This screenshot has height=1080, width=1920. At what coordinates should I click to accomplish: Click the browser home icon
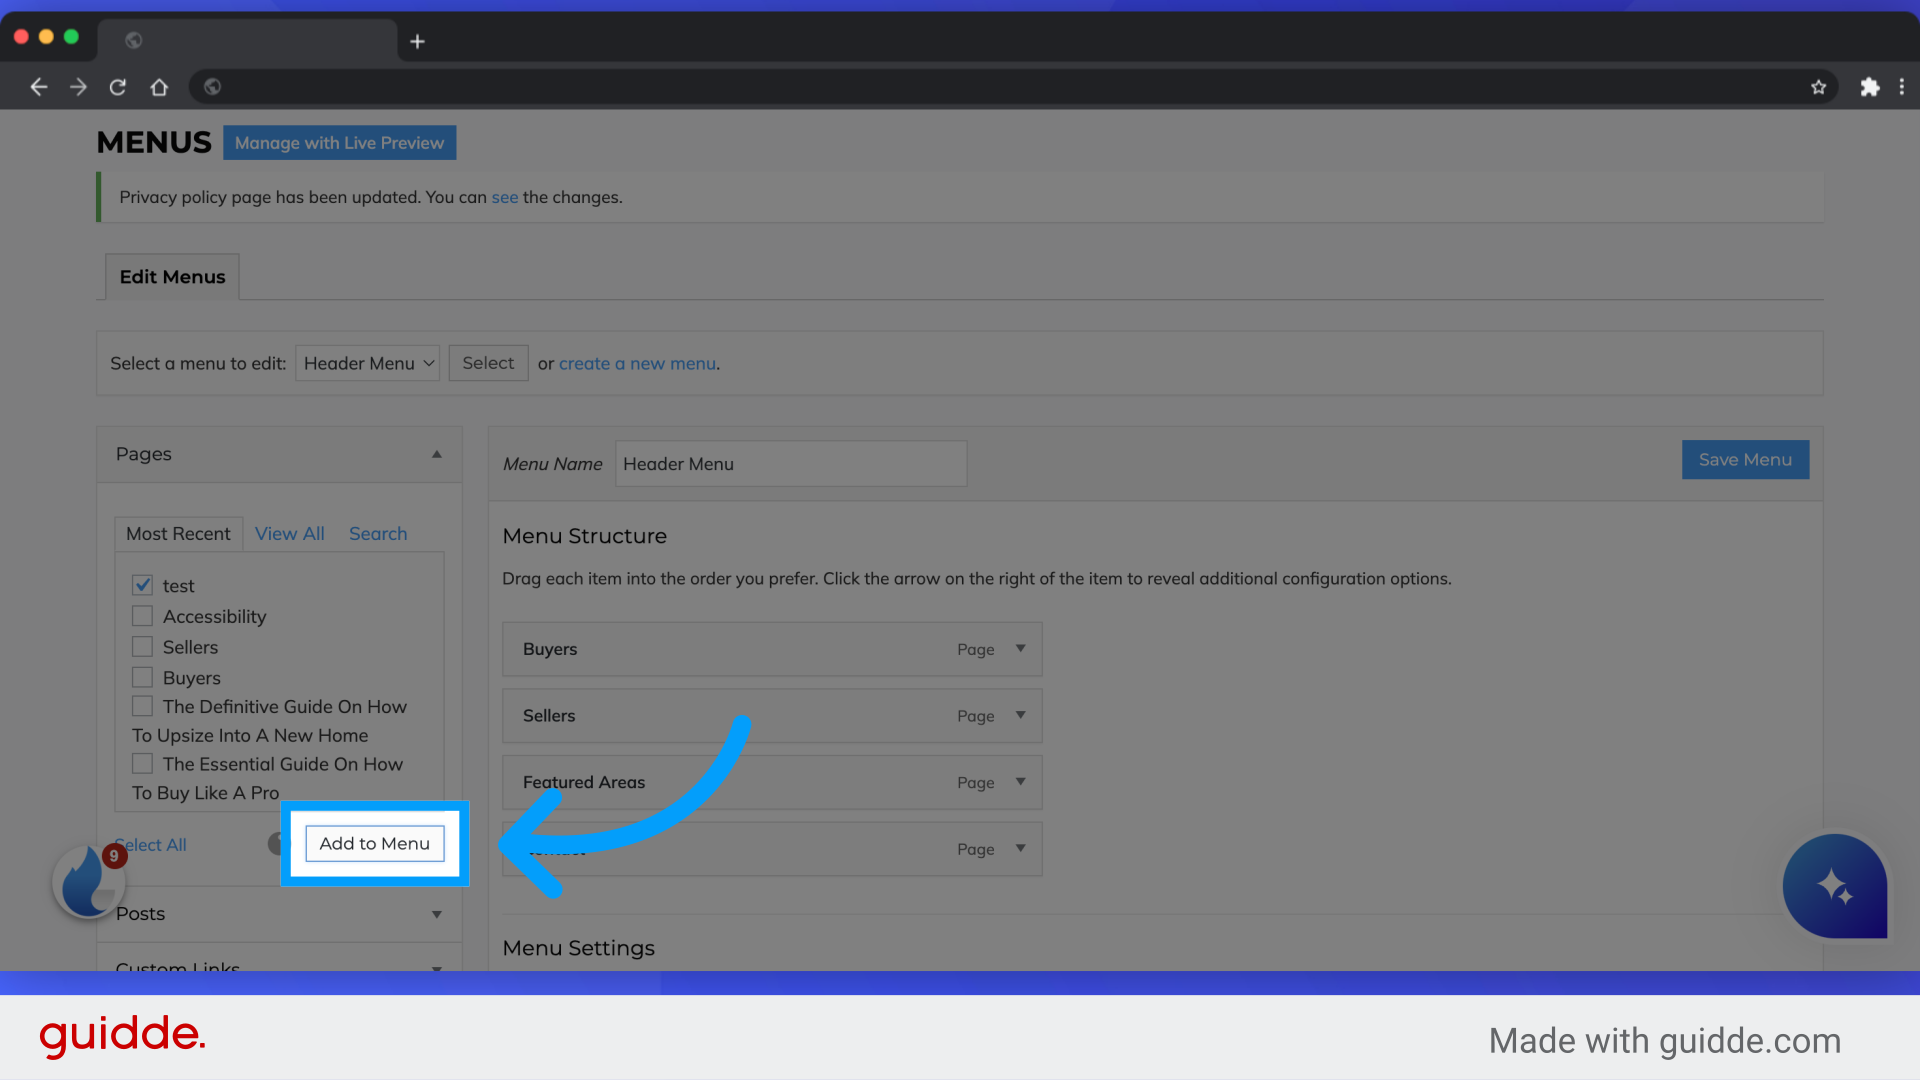pos(159,87)
